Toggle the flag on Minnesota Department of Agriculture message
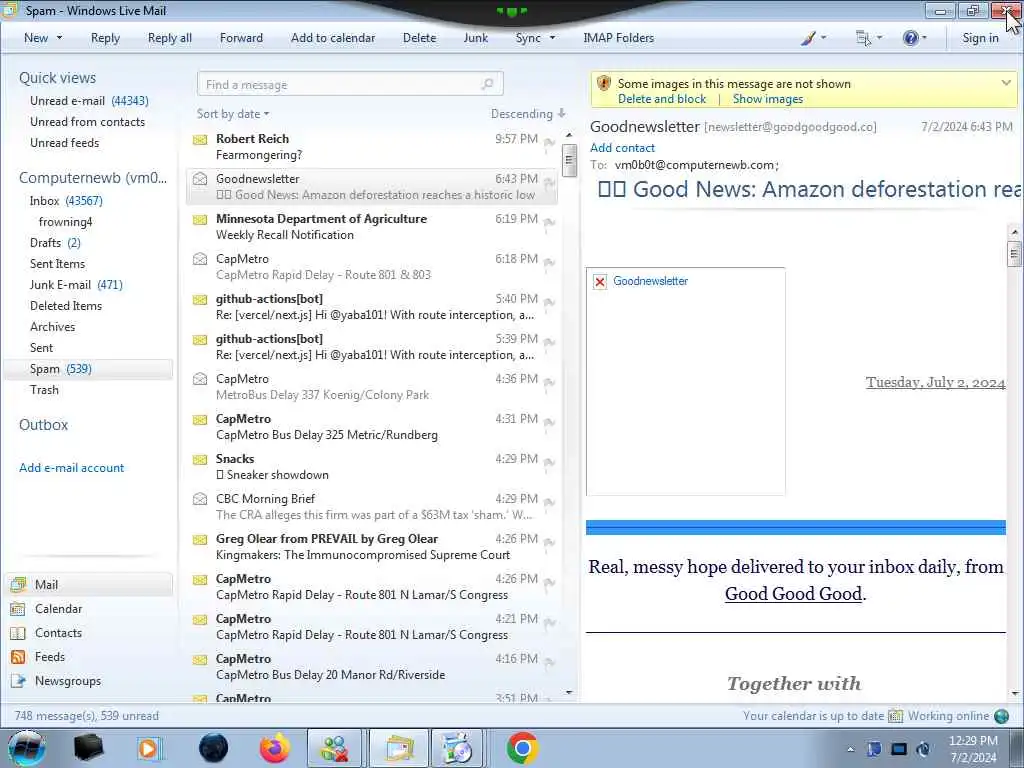This screenshot has width=1024, height=768. 549,223
